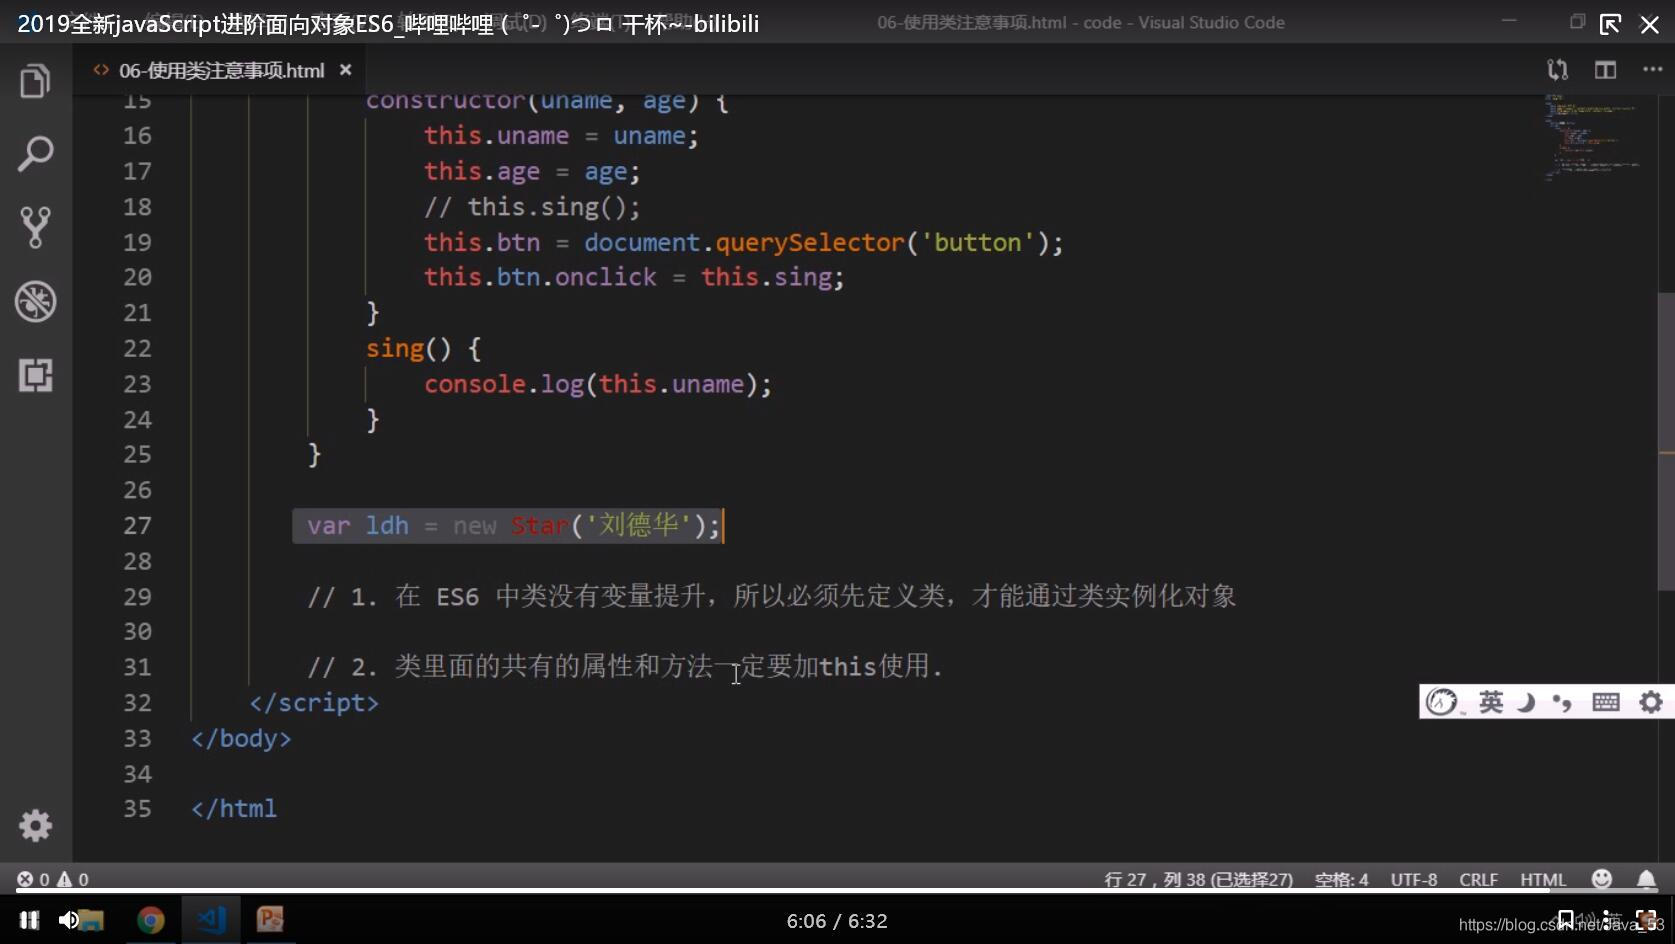
Task: Click the bookmark icon in player bottom bar
Action: [1565, 919]
